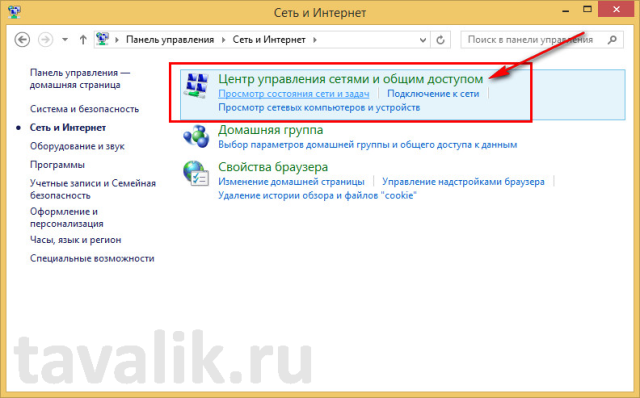Open Панель управления — домашняя страница link
This screenshot has width=640, height=398.
click(80, 79)
